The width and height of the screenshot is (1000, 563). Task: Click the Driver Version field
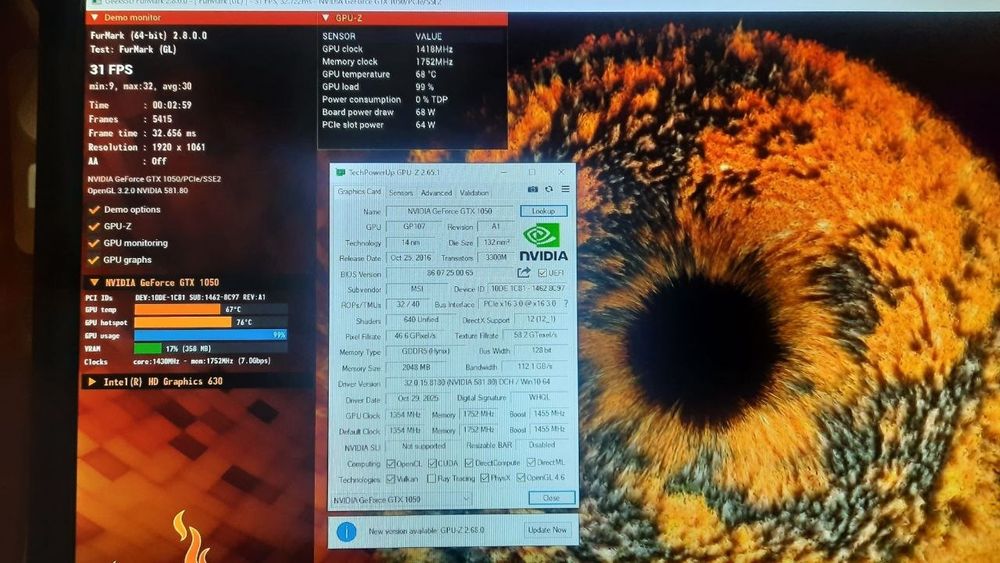477,383
